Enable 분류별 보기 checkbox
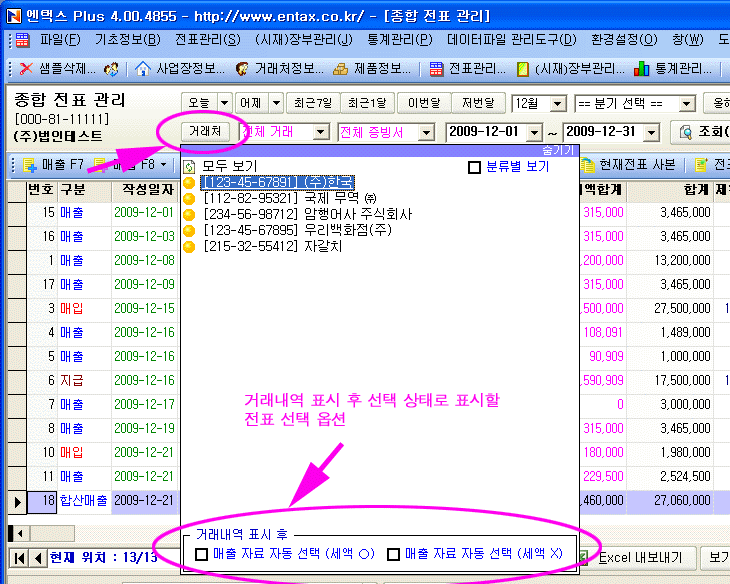Viewport: 730px width, 584px height. [x=475, y=167]
